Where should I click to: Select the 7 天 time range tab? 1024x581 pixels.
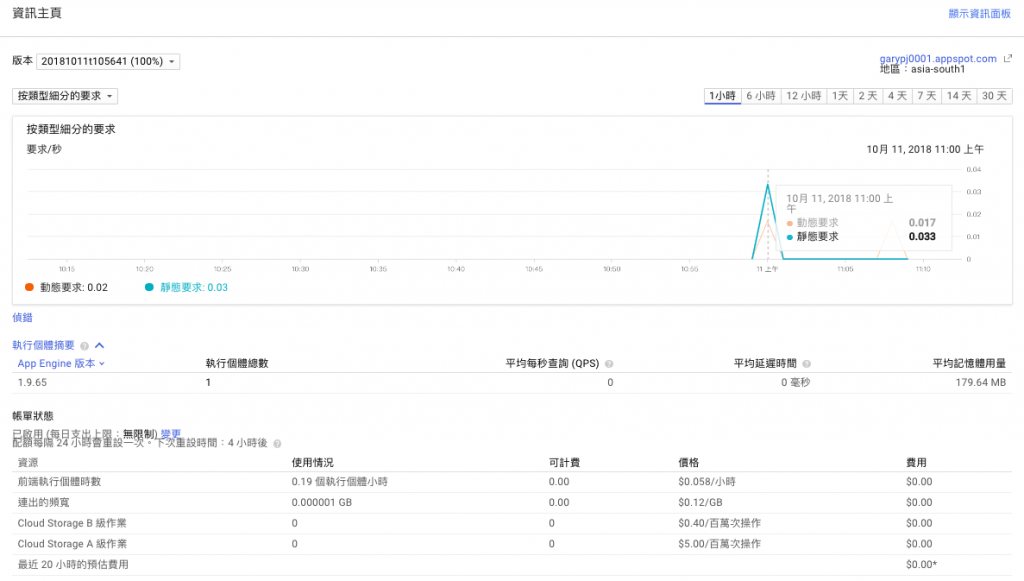point(927,96)
